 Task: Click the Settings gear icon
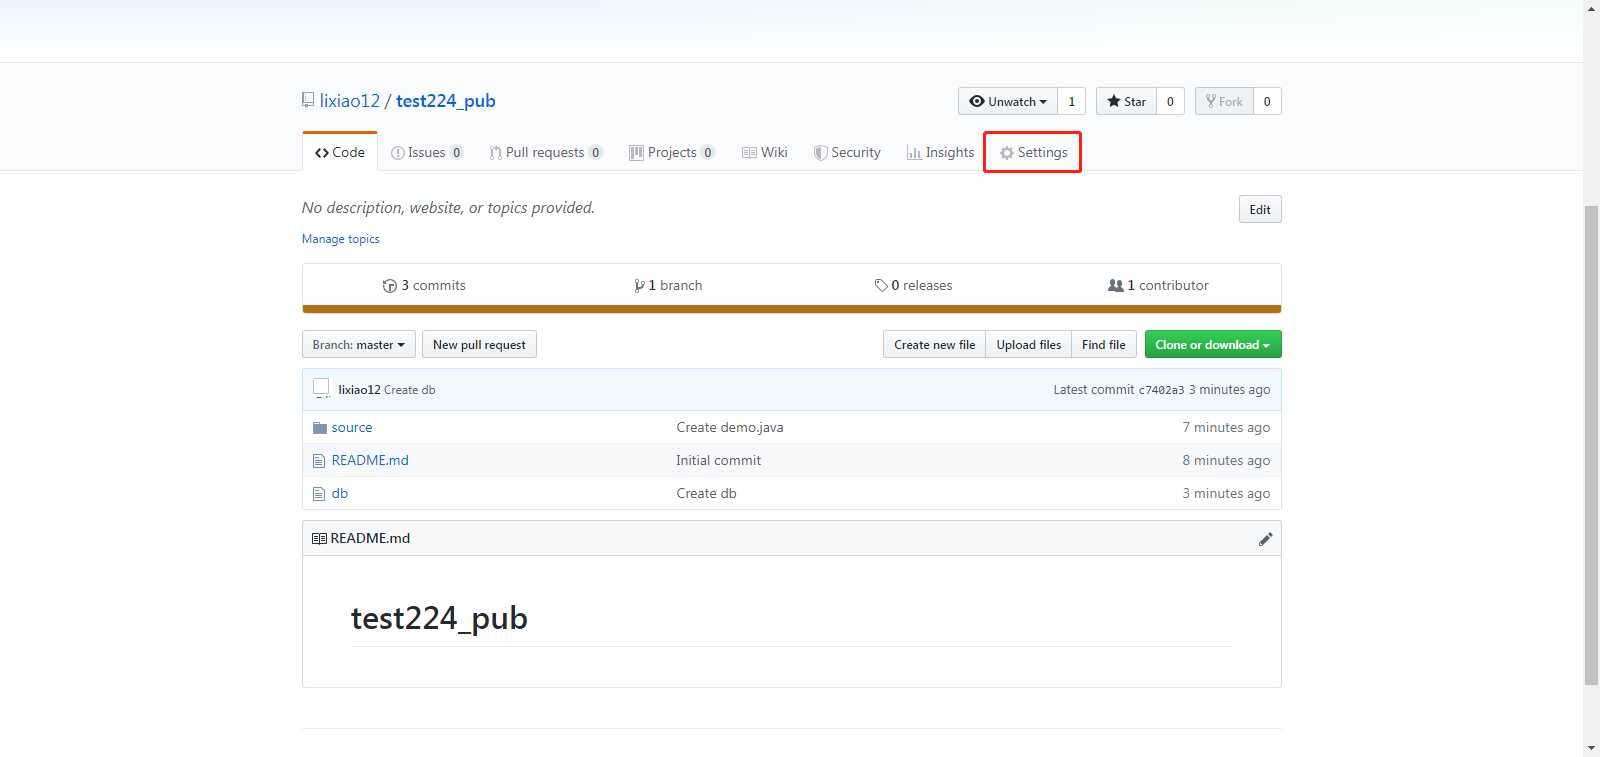pyautogui.click(x=1007, y=153)
